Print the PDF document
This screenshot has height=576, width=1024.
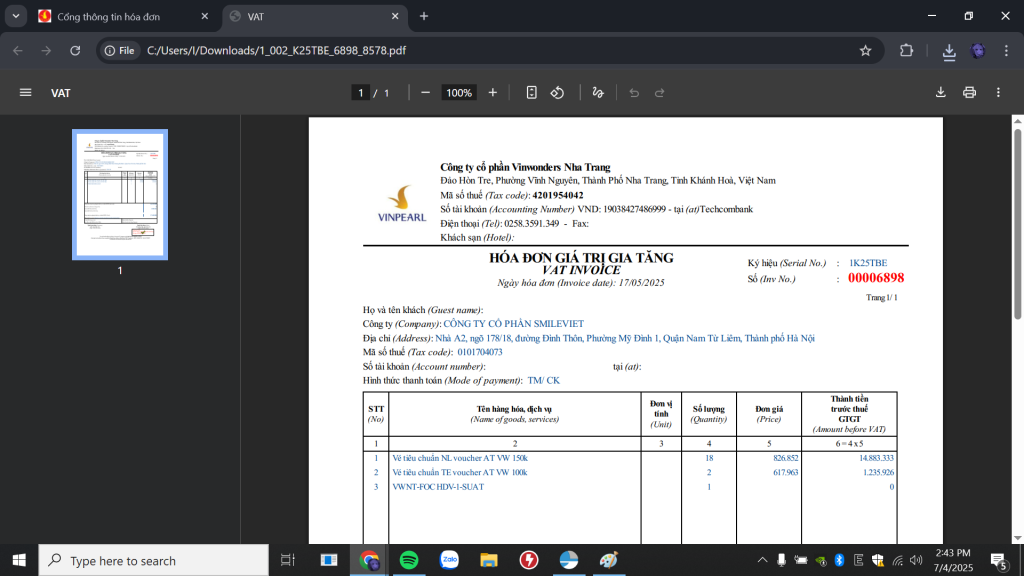pos(969,93)
